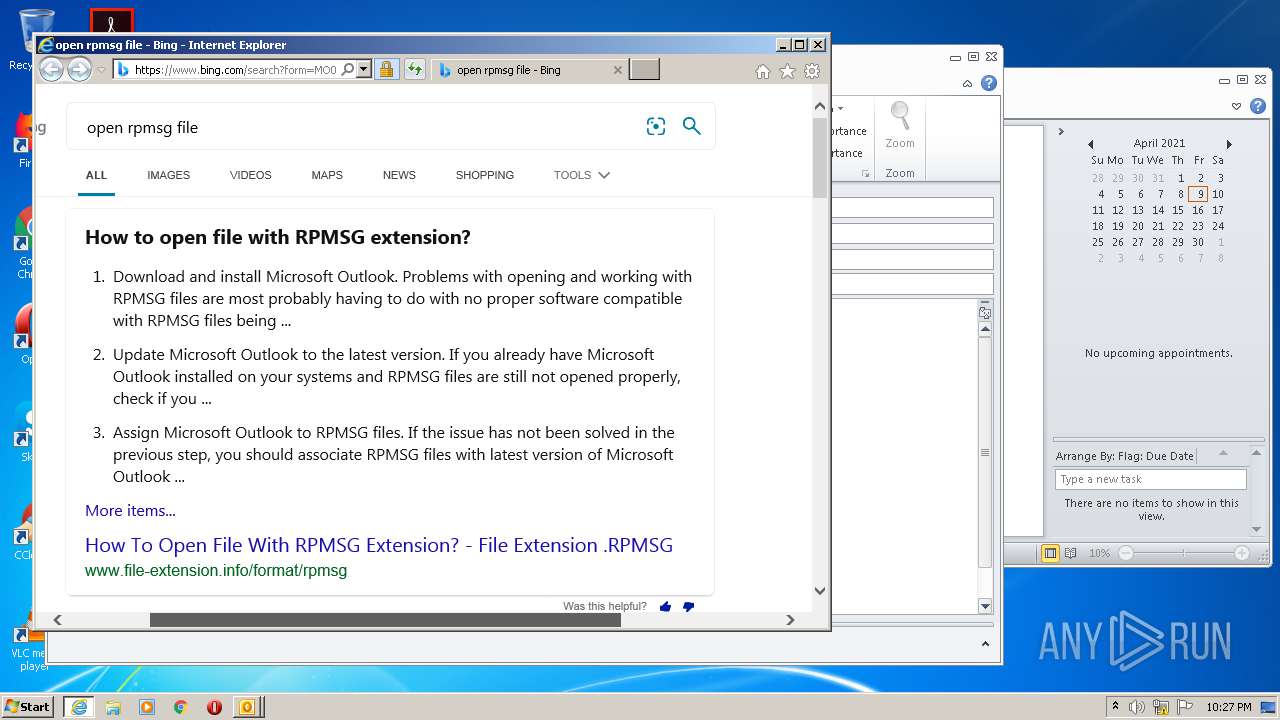Open the IE home page icon
Viewport: 1280px width, 720px height.
(x=763, y=71)
